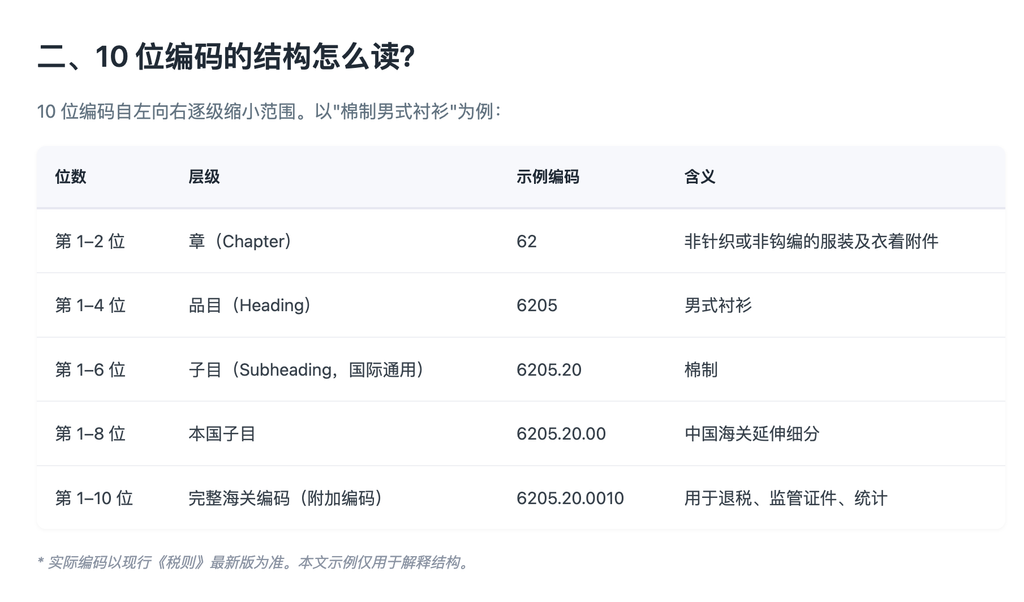Click example code 6205.20

click(549, 370)
